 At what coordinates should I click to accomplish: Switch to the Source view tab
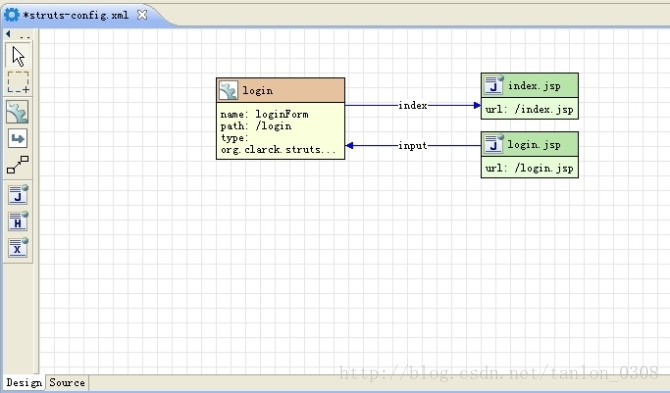[x=67, y=382]
